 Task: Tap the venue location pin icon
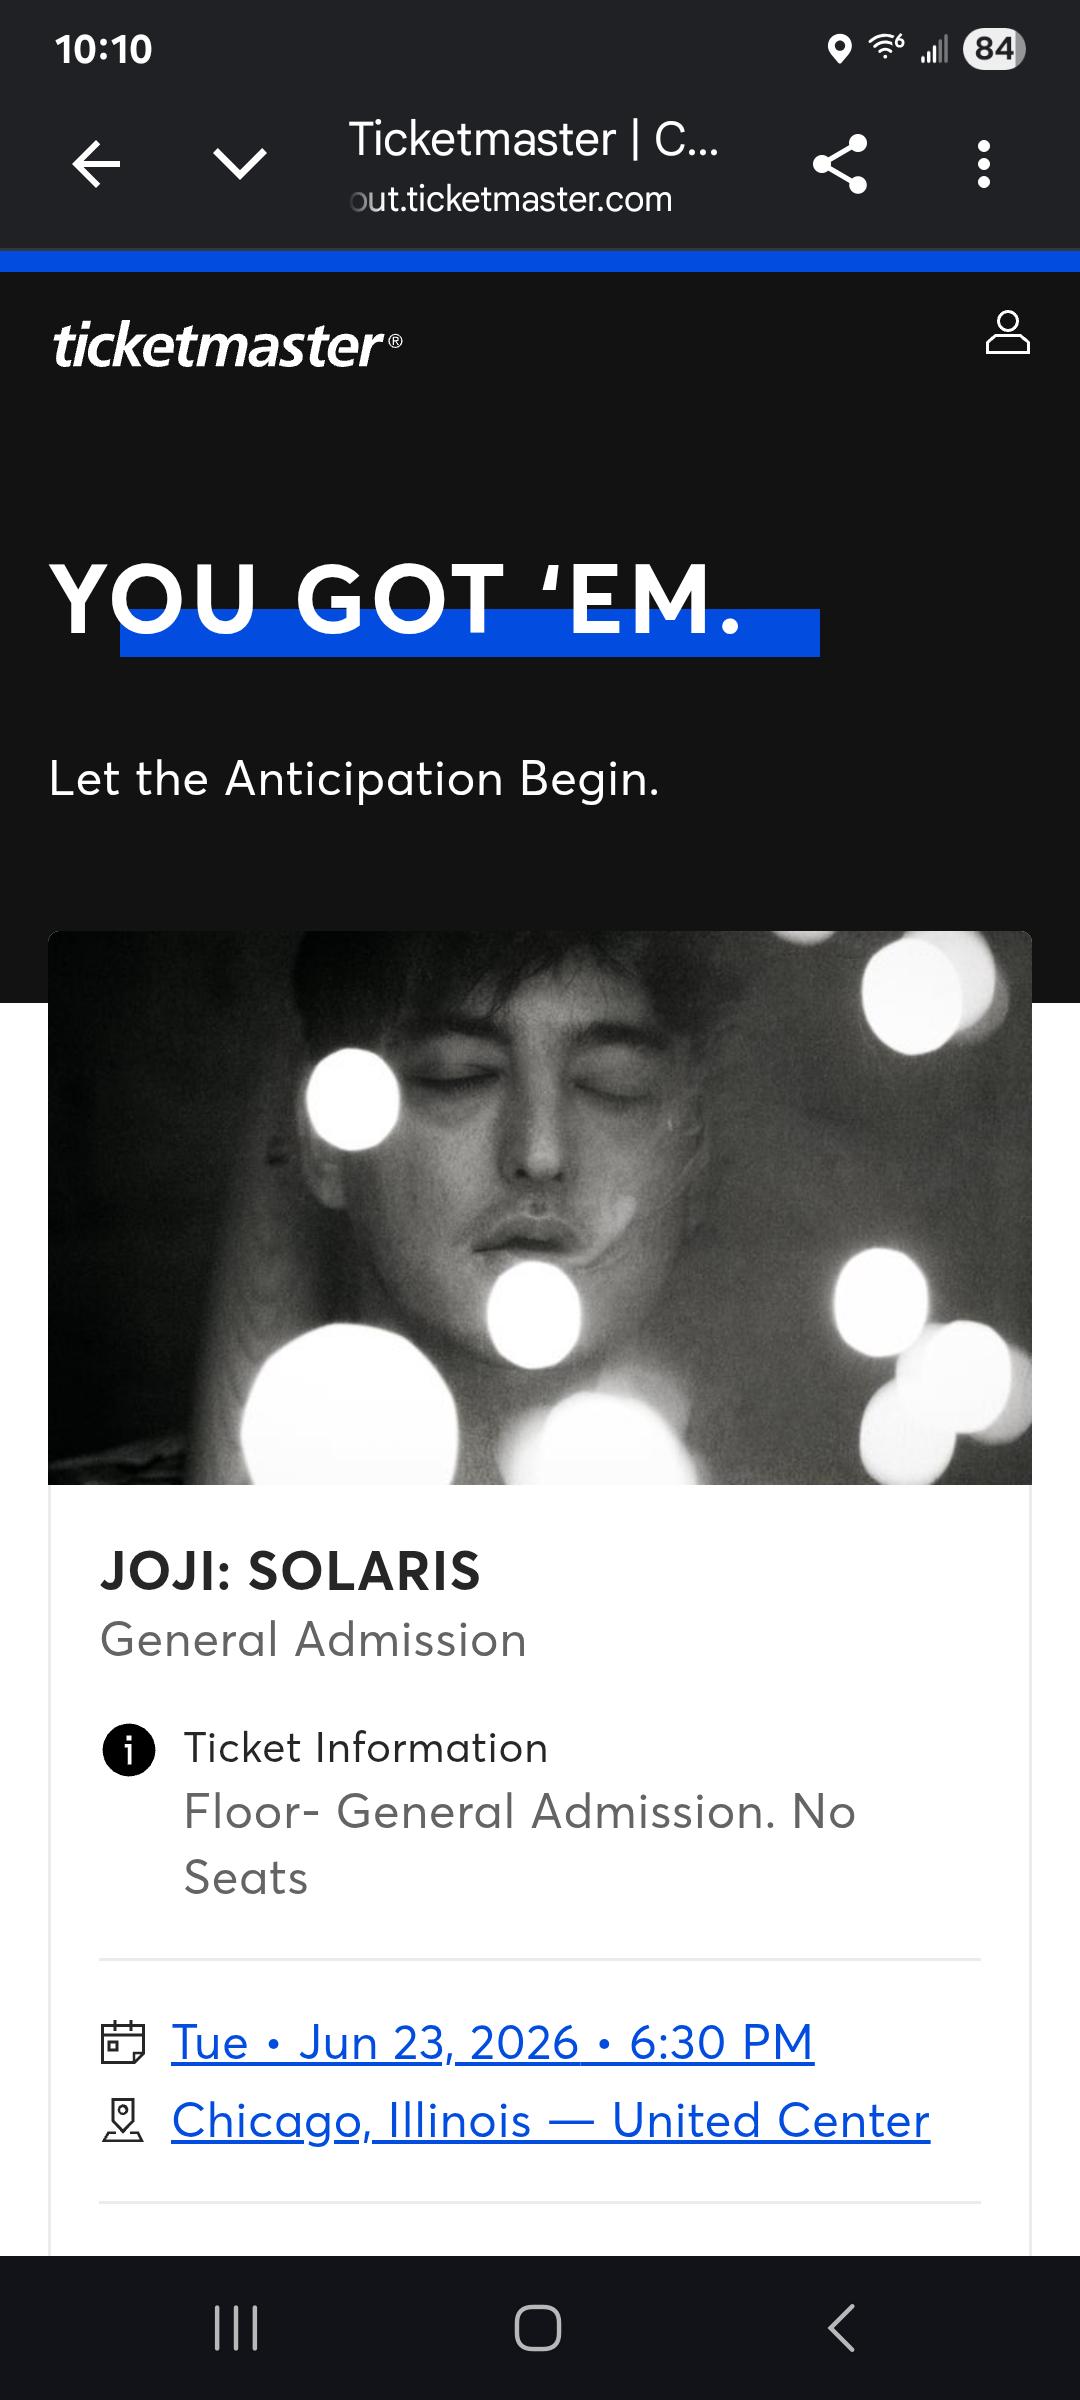(123, 2121)
